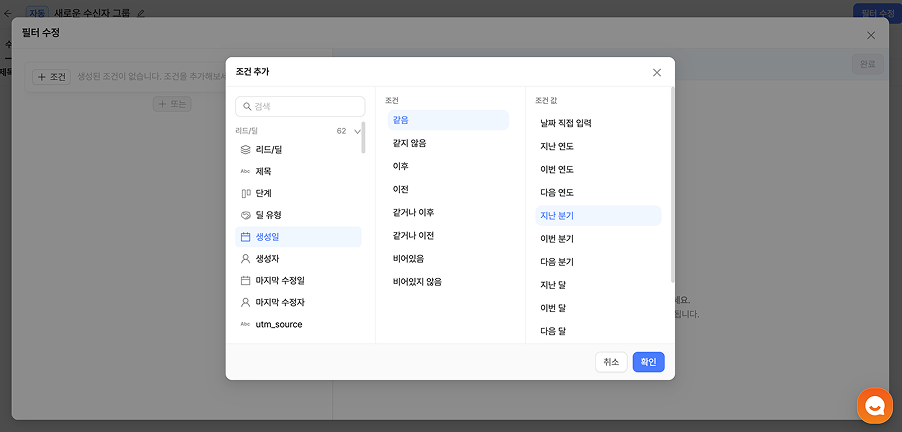Click the field list scrollbar

pyautogui.click(x=363, y=137)
